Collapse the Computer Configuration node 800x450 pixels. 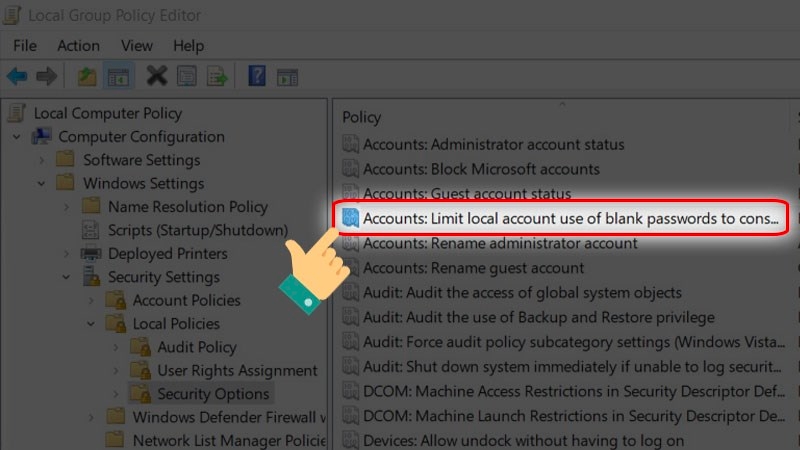[17, 137]
